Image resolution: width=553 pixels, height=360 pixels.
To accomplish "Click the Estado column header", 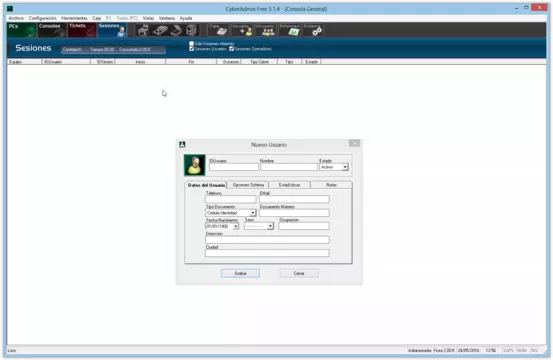I will pyautogui.click(x=311, y=62).
